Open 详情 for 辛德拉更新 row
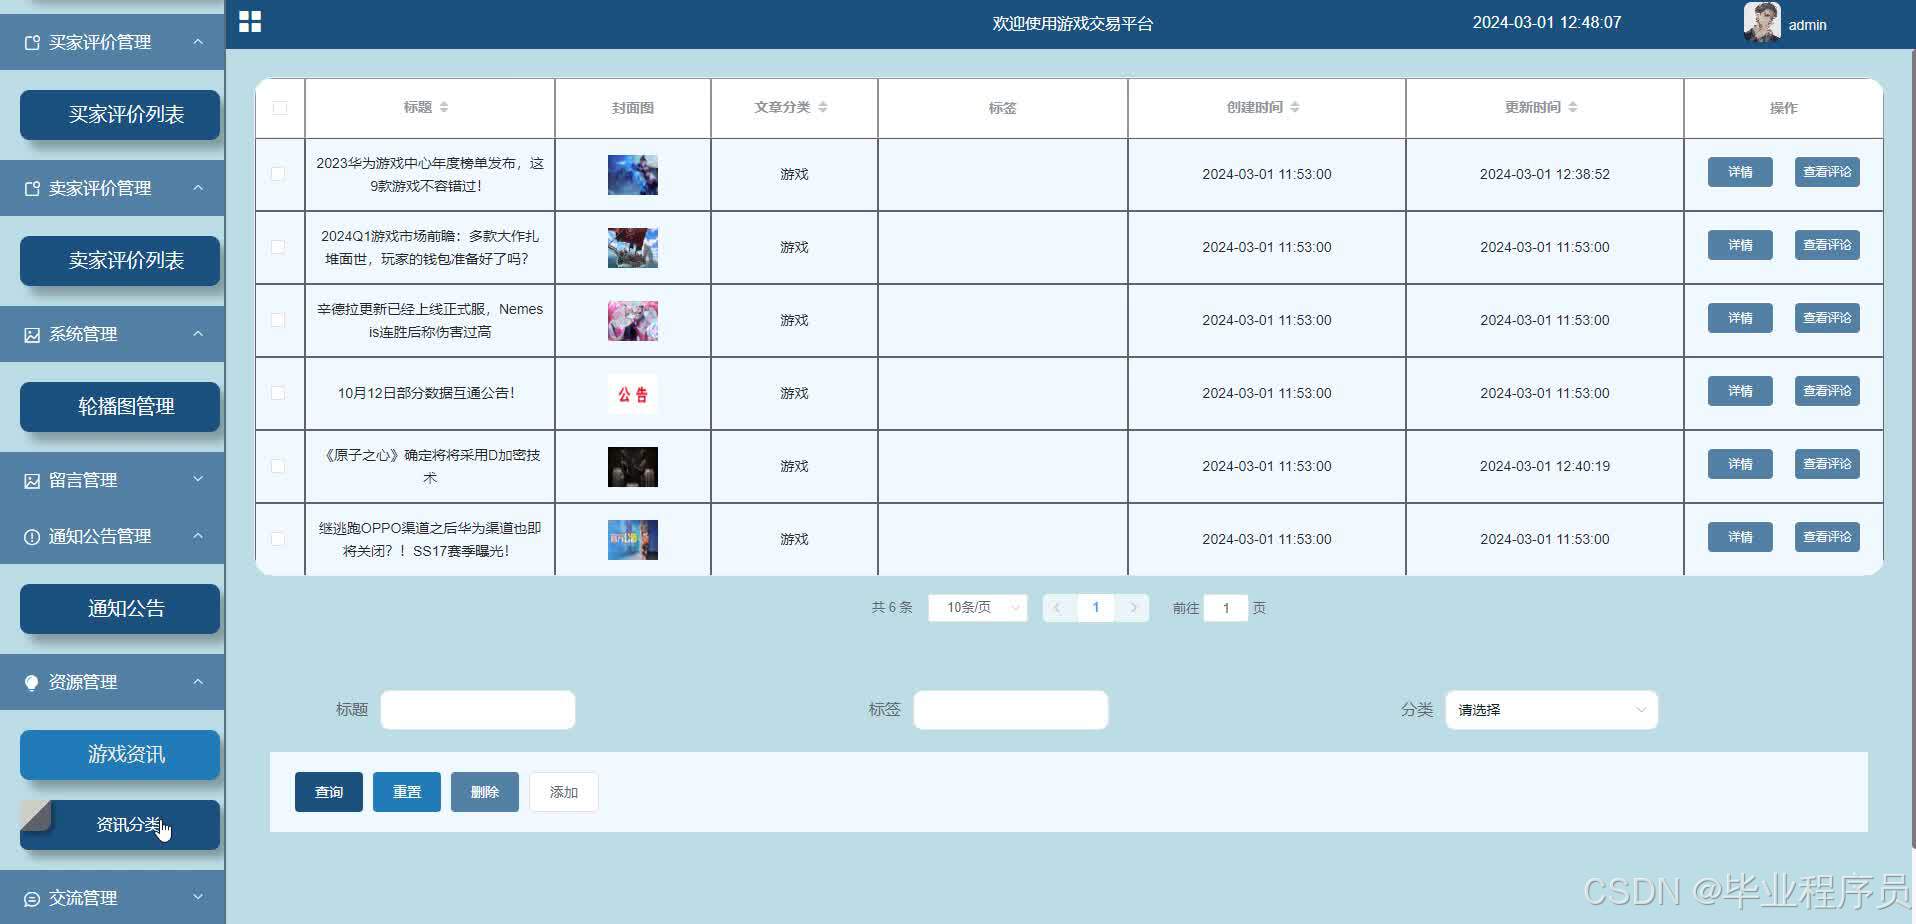The width and height of the screenshot is (1916, 924). [x=1740, y=318]
